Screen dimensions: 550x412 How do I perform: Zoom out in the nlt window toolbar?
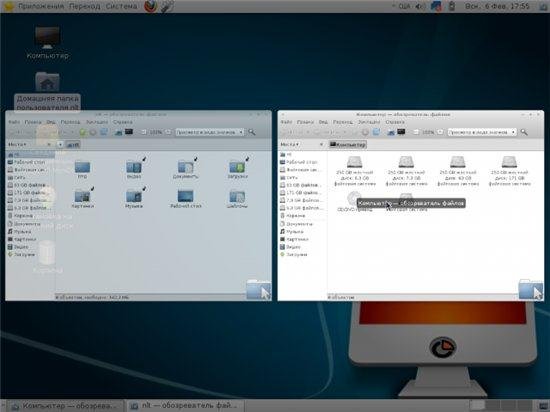tap(144, 132)
